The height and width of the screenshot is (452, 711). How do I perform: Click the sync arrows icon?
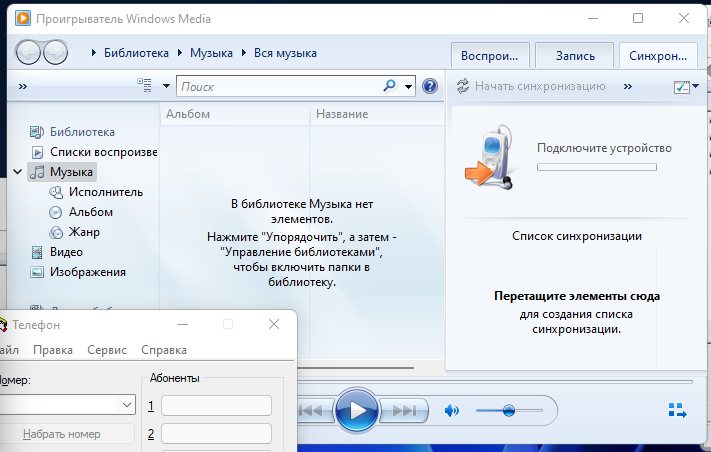tap(463, 86)
